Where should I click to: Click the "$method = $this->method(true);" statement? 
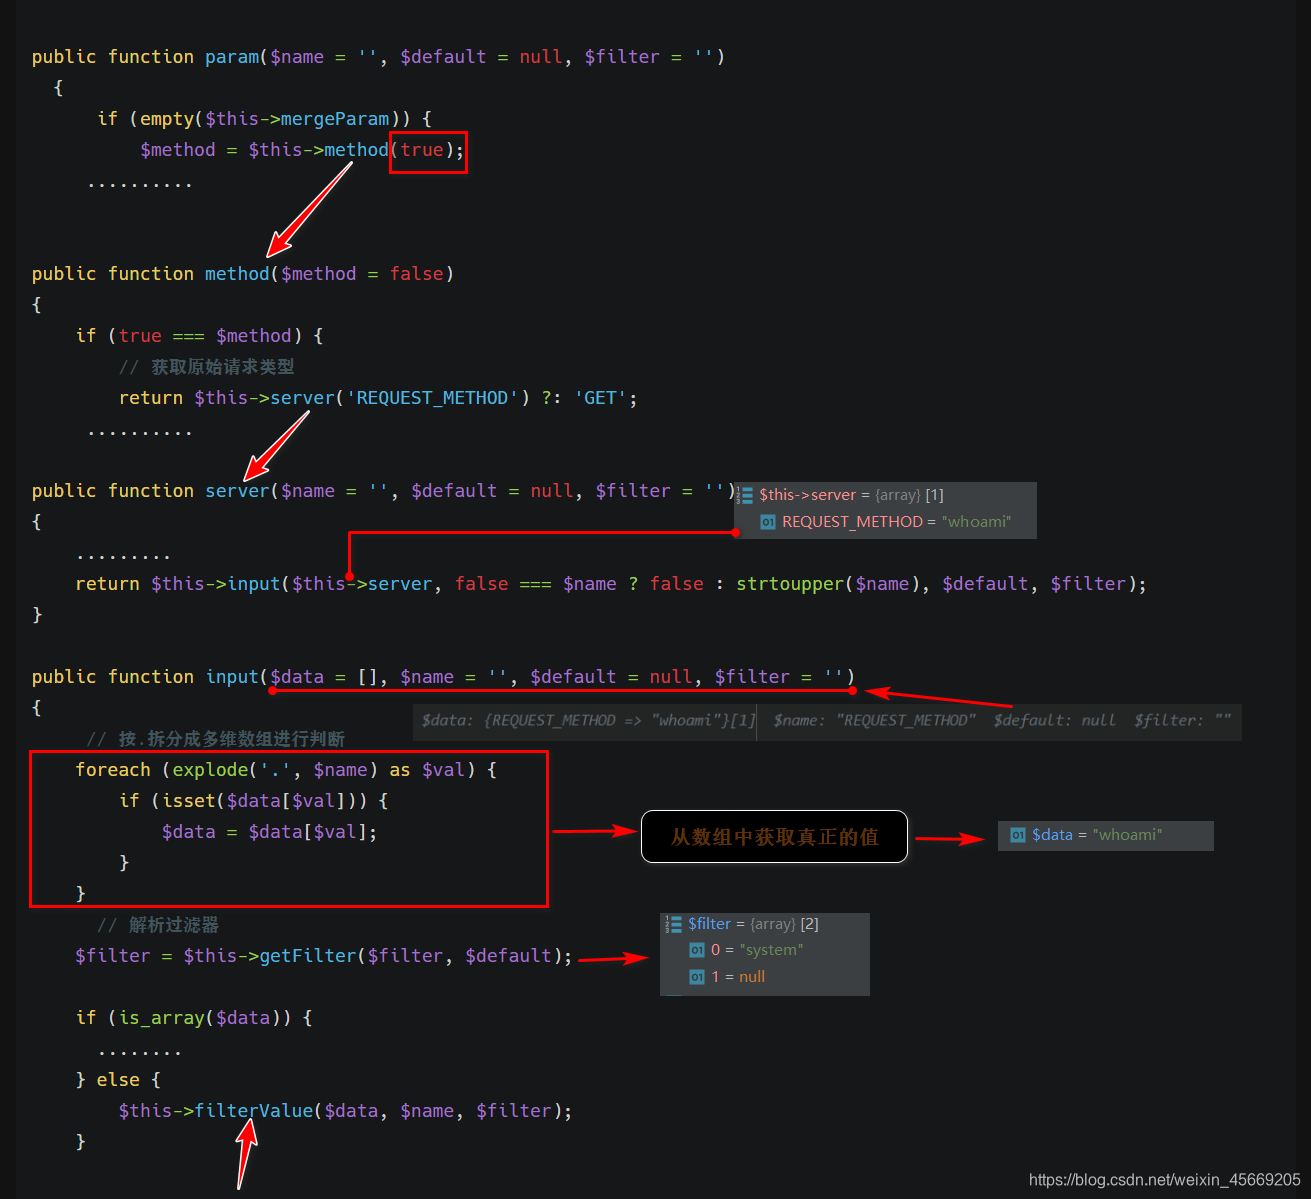click(302, 150)
